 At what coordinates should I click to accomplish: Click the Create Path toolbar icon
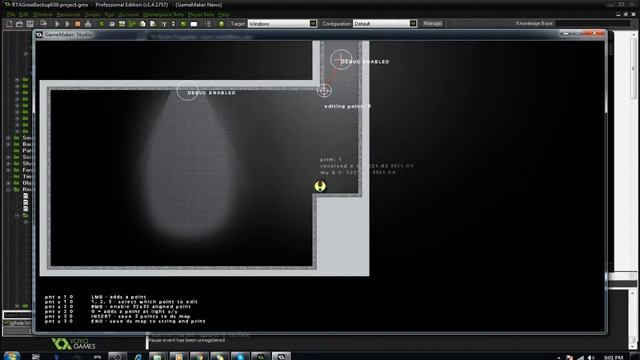pyautogui.click(x=132, y=24)
